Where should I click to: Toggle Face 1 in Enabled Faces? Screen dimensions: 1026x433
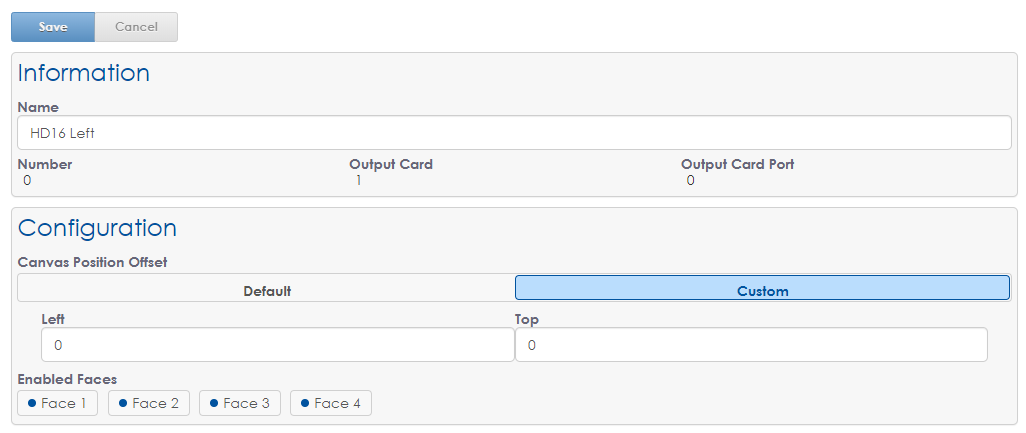(57, 403)
